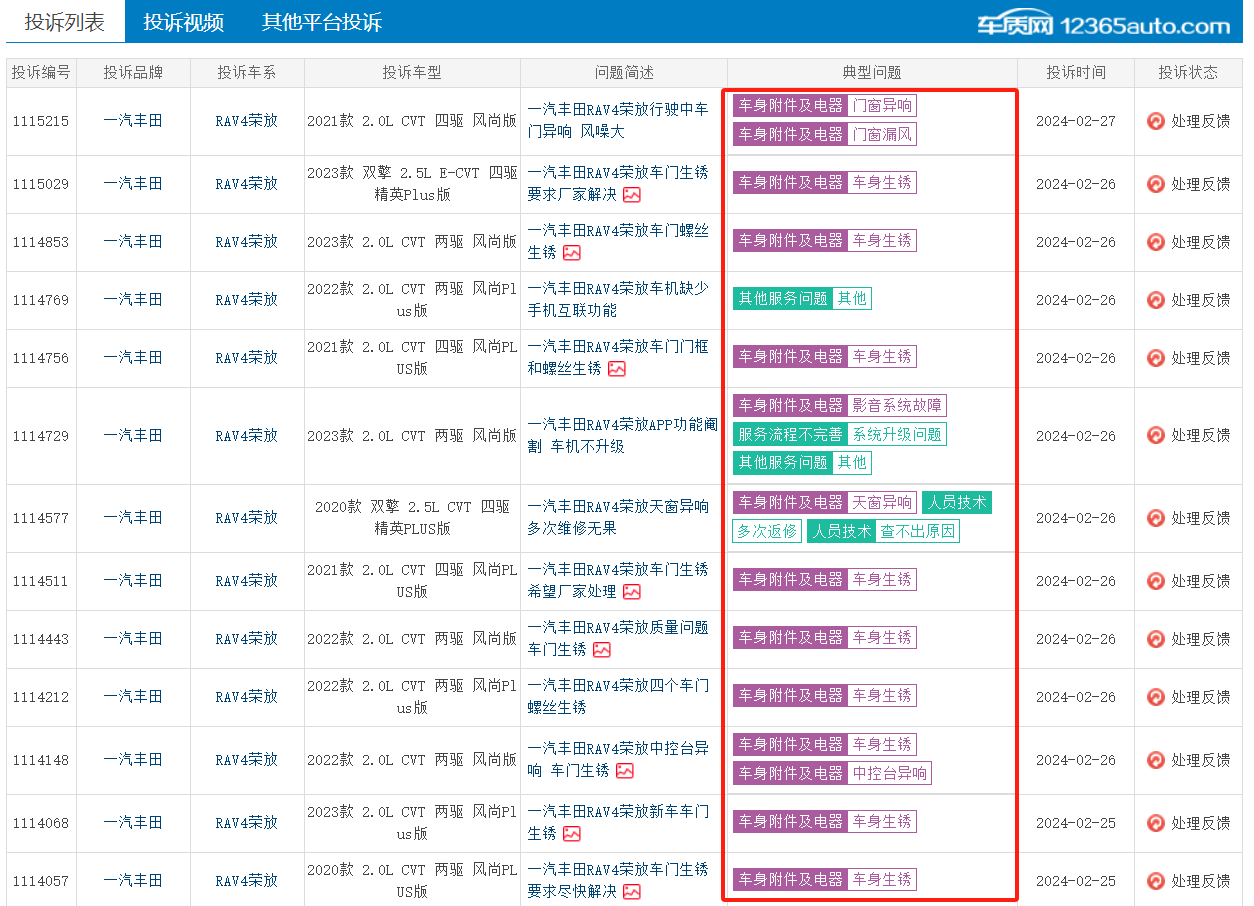
Task: Open image icon in complaint 1114068 summary
Action: pyautogui.click(x=572, y=834)
